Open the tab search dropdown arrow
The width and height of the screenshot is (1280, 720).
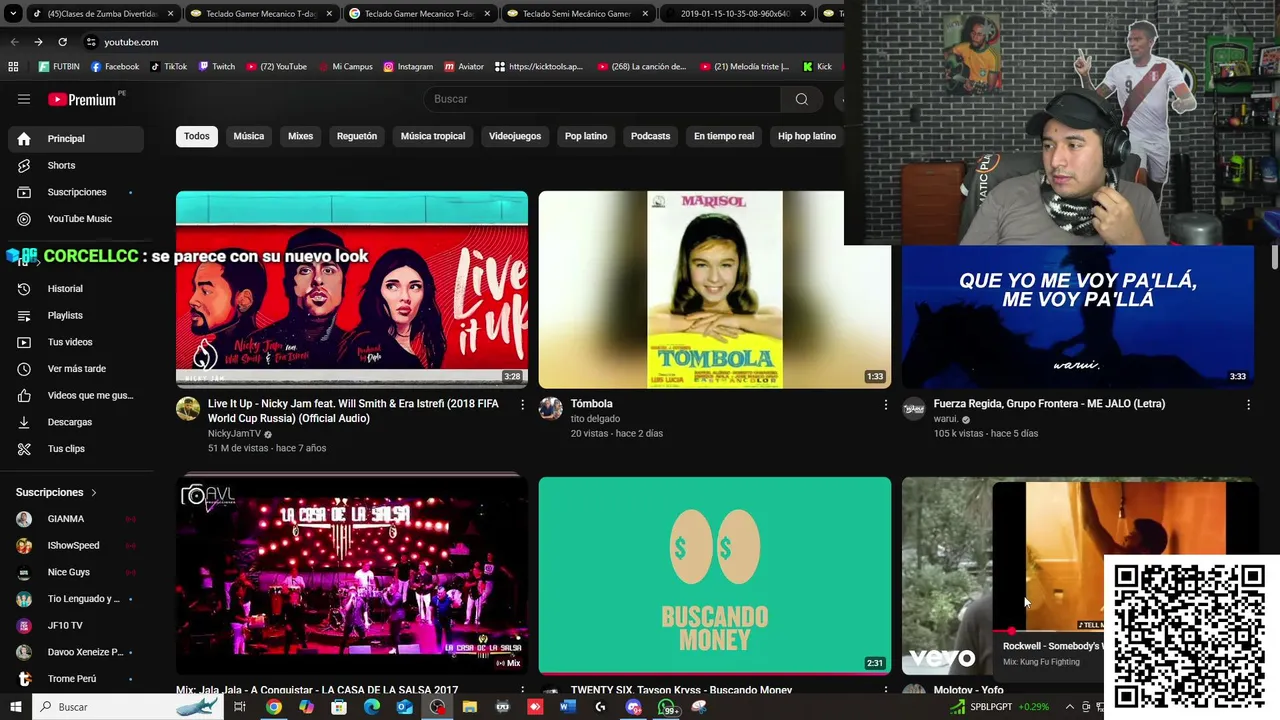(13, 14)
